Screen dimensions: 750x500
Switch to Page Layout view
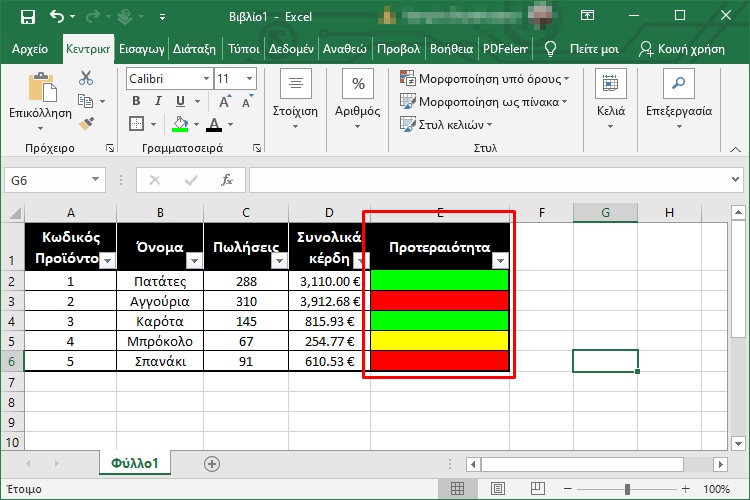[x=497, y=489]
